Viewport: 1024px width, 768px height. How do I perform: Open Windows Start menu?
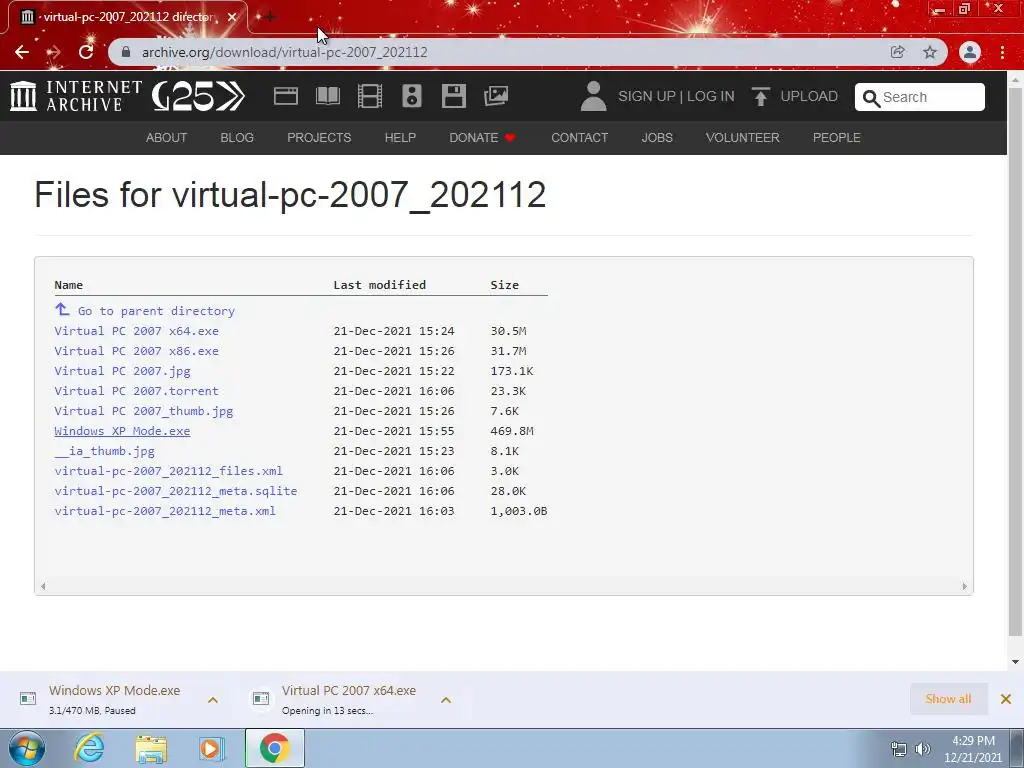[27, 748]
